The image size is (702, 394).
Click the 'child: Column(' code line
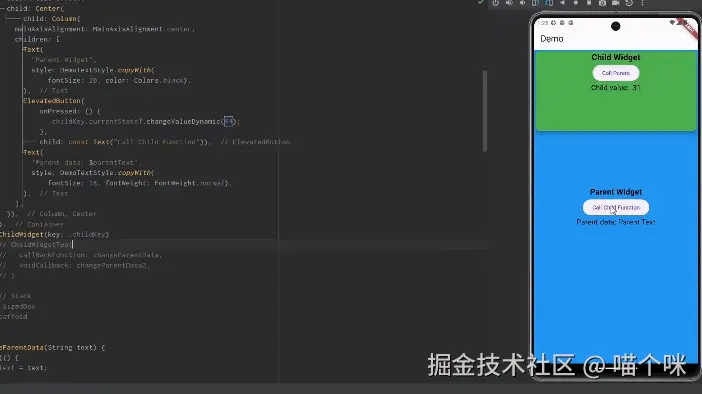point(52,18)
